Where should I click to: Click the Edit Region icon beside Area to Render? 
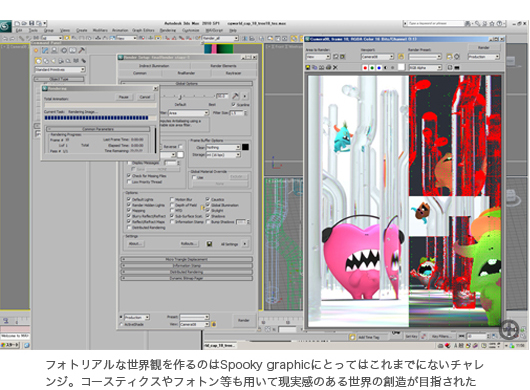336,56
